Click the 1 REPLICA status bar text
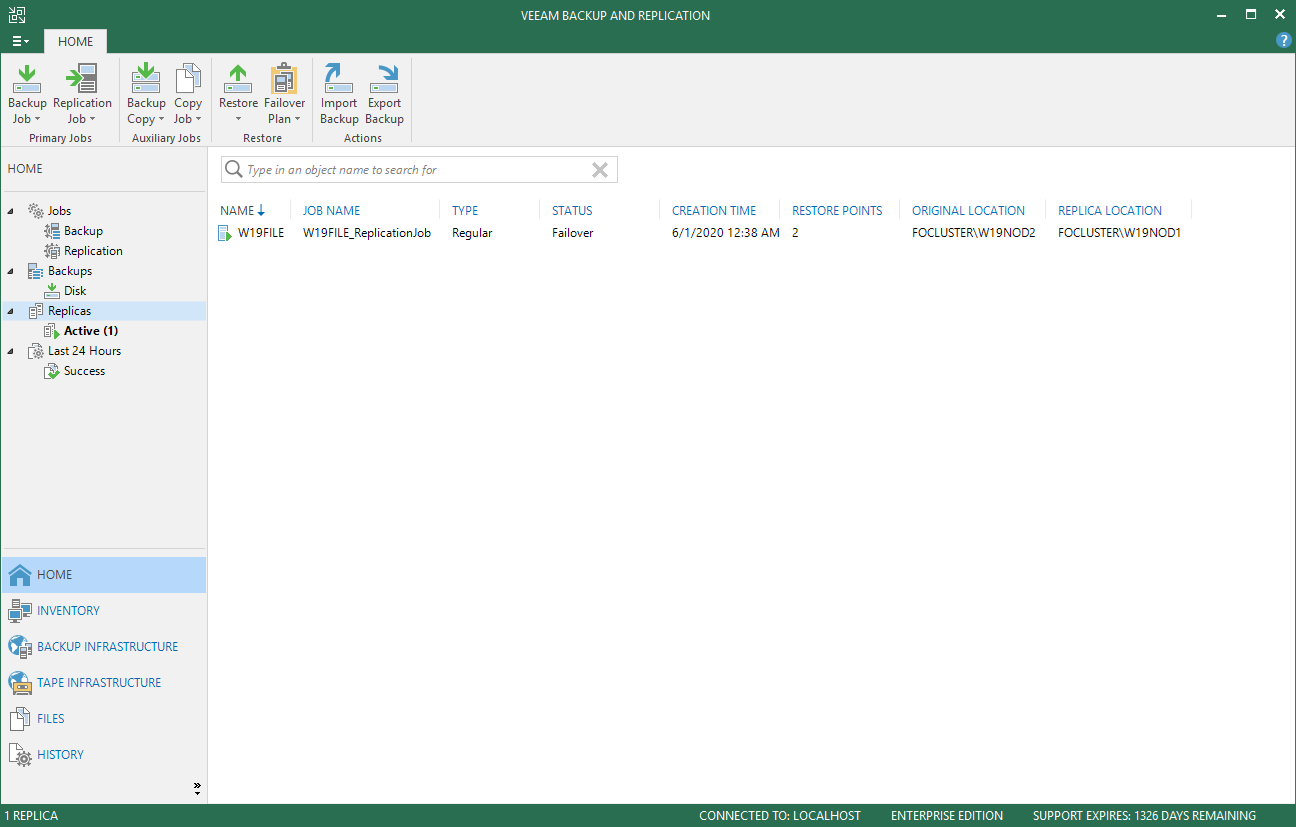This screenshot has height=827, width=1296. click(x=31, y=816)
